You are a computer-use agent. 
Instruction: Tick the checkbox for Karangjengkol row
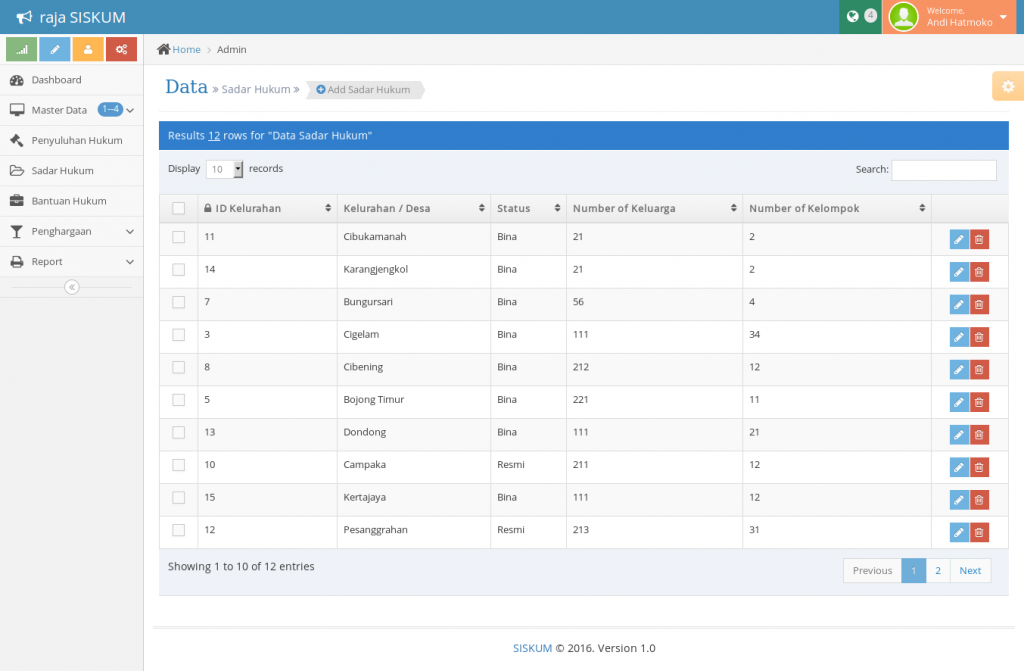click(x=179, y=270)
